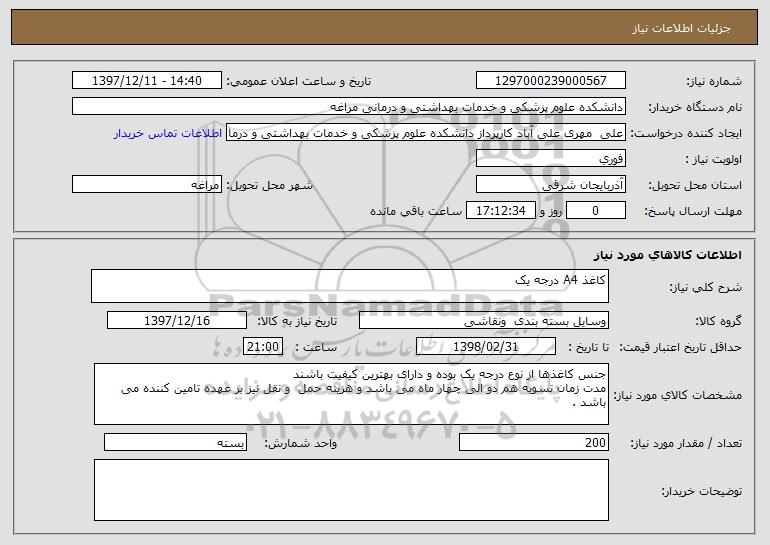Click the نام دستگاه خریدار field
The width and height of the screenshot is (770, 545).
coord(349,106)
